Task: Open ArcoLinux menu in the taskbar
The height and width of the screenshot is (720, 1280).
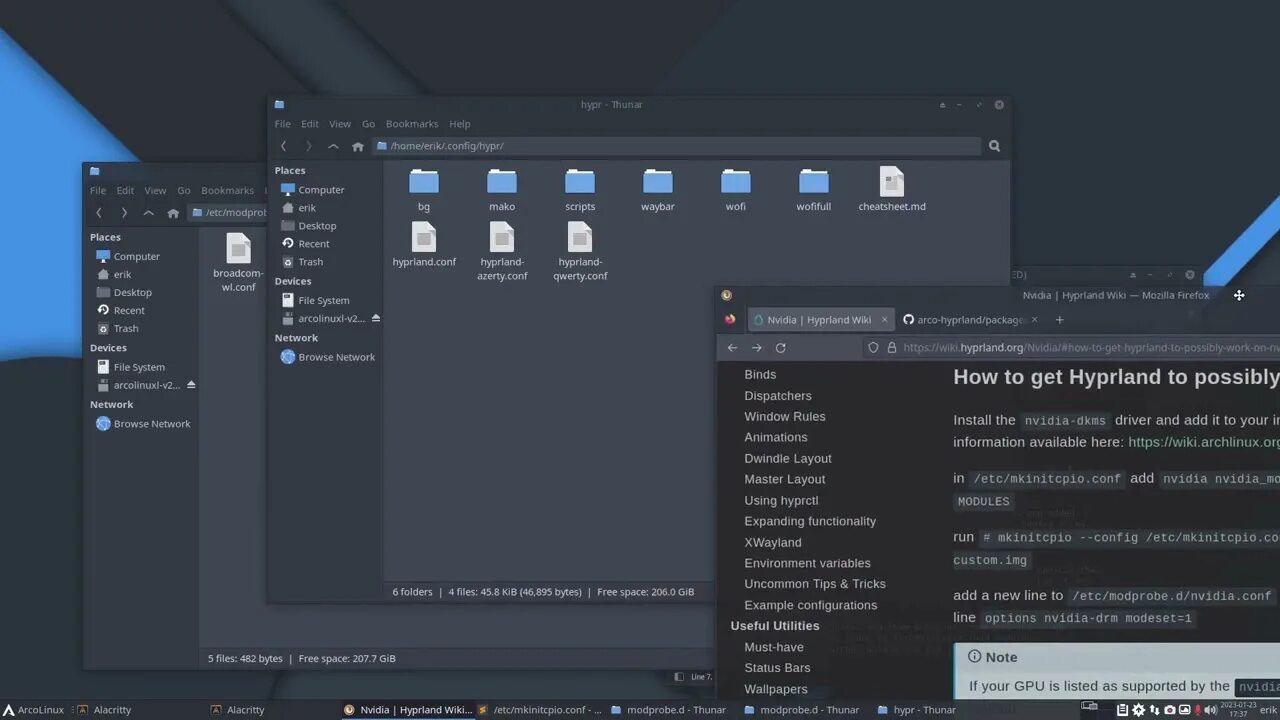Action: click(x=33, y=710)
